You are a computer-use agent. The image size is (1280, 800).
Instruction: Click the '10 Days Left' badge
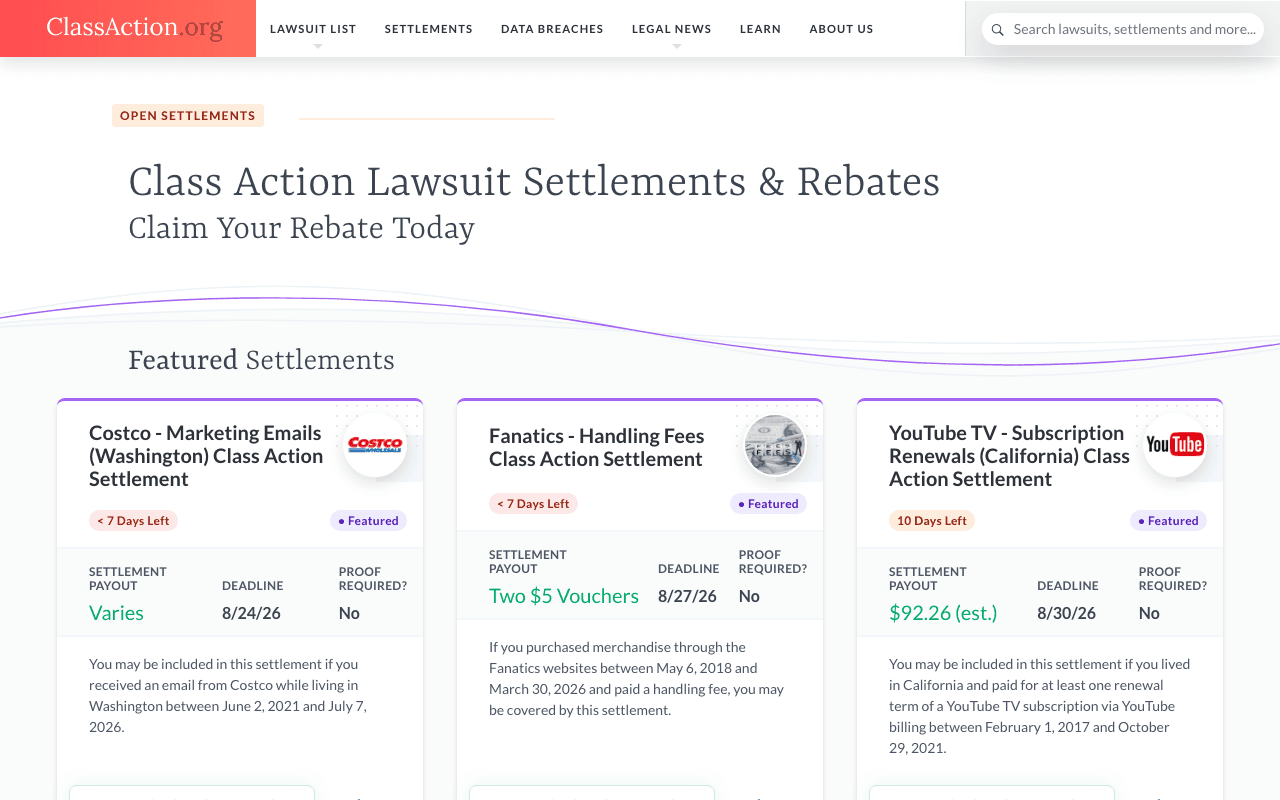click(x=932, y=521)
